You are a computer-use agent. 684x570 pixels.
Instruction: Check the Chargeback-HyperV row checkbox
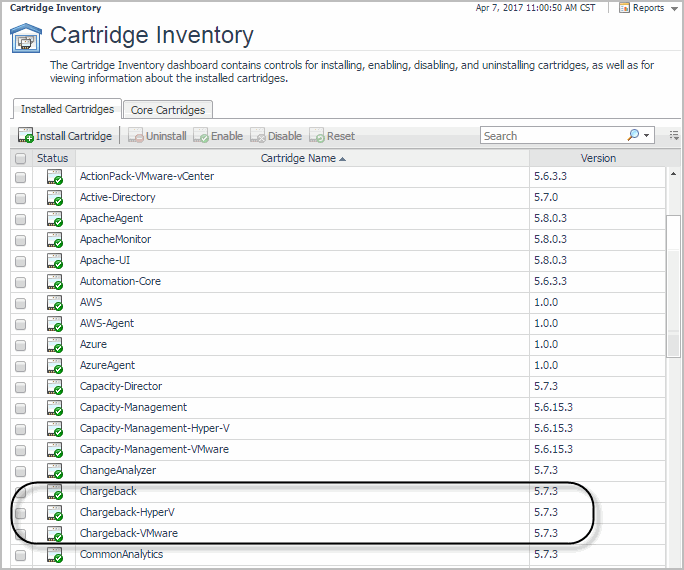(21, 513)
